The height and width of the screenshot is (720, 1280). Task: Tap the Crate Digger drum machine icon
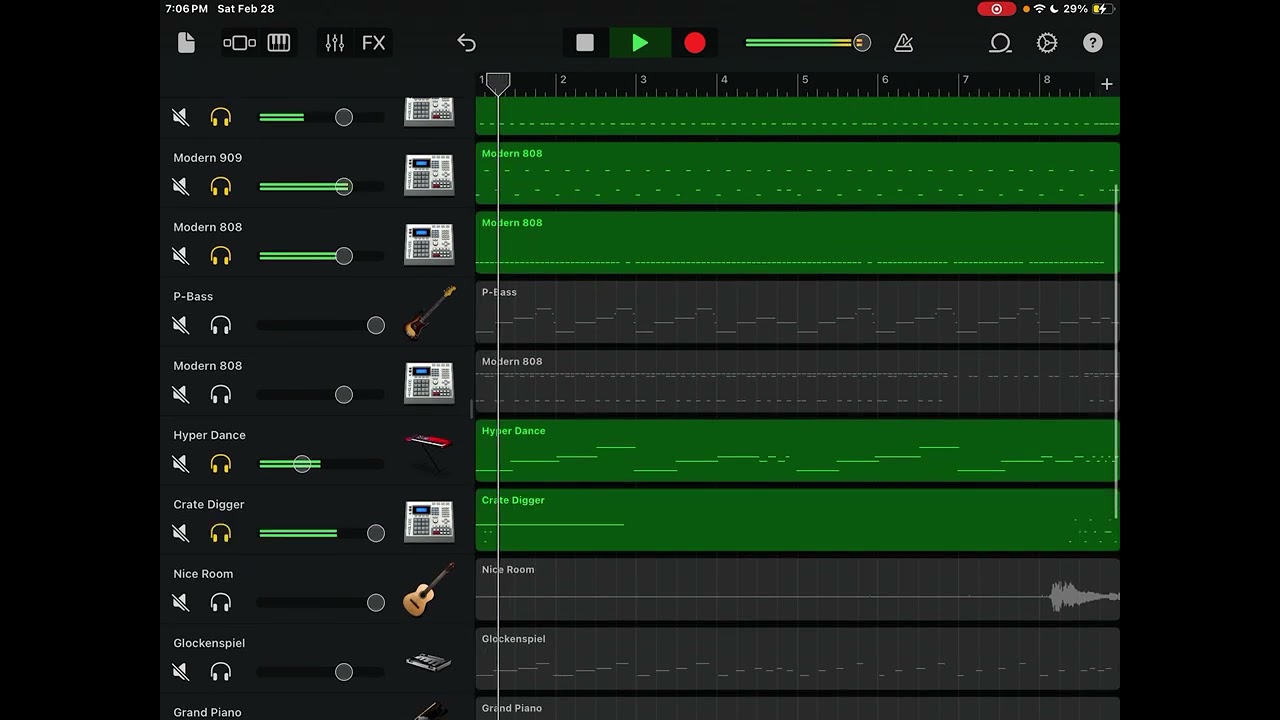(x=429, y=522)
